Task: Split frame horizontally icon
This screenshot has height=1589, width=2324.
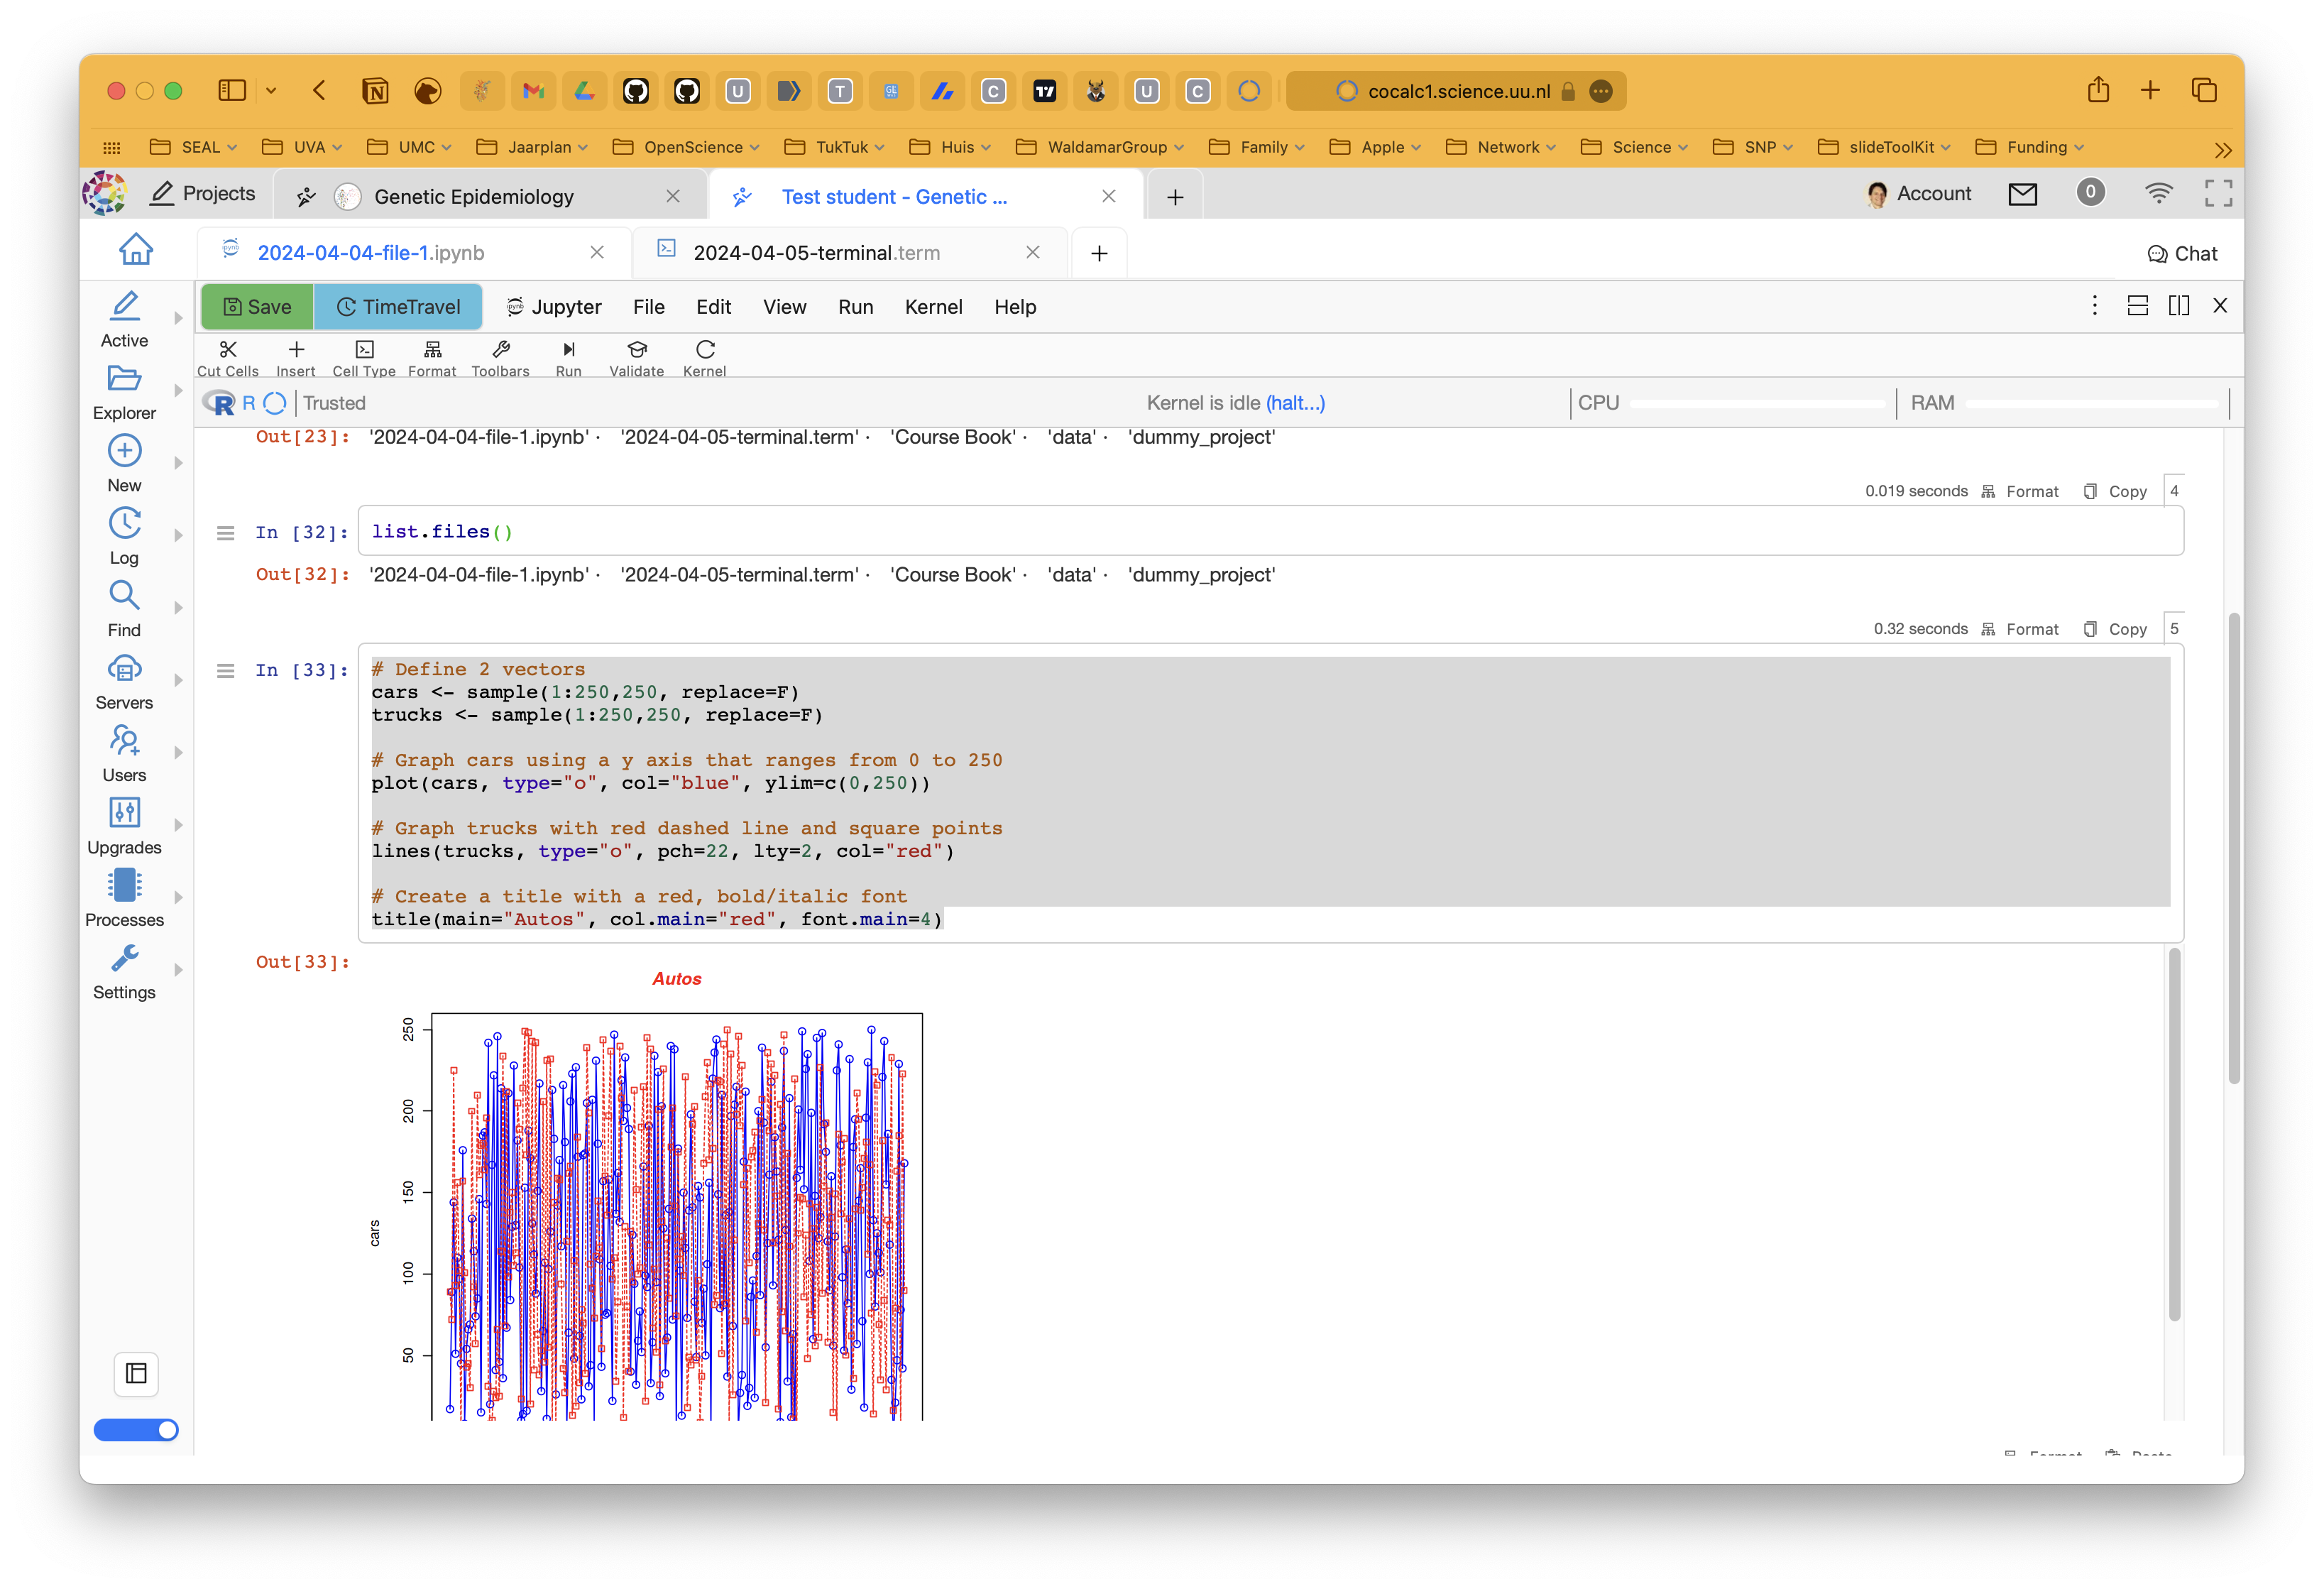Action: coord(2138,306)
